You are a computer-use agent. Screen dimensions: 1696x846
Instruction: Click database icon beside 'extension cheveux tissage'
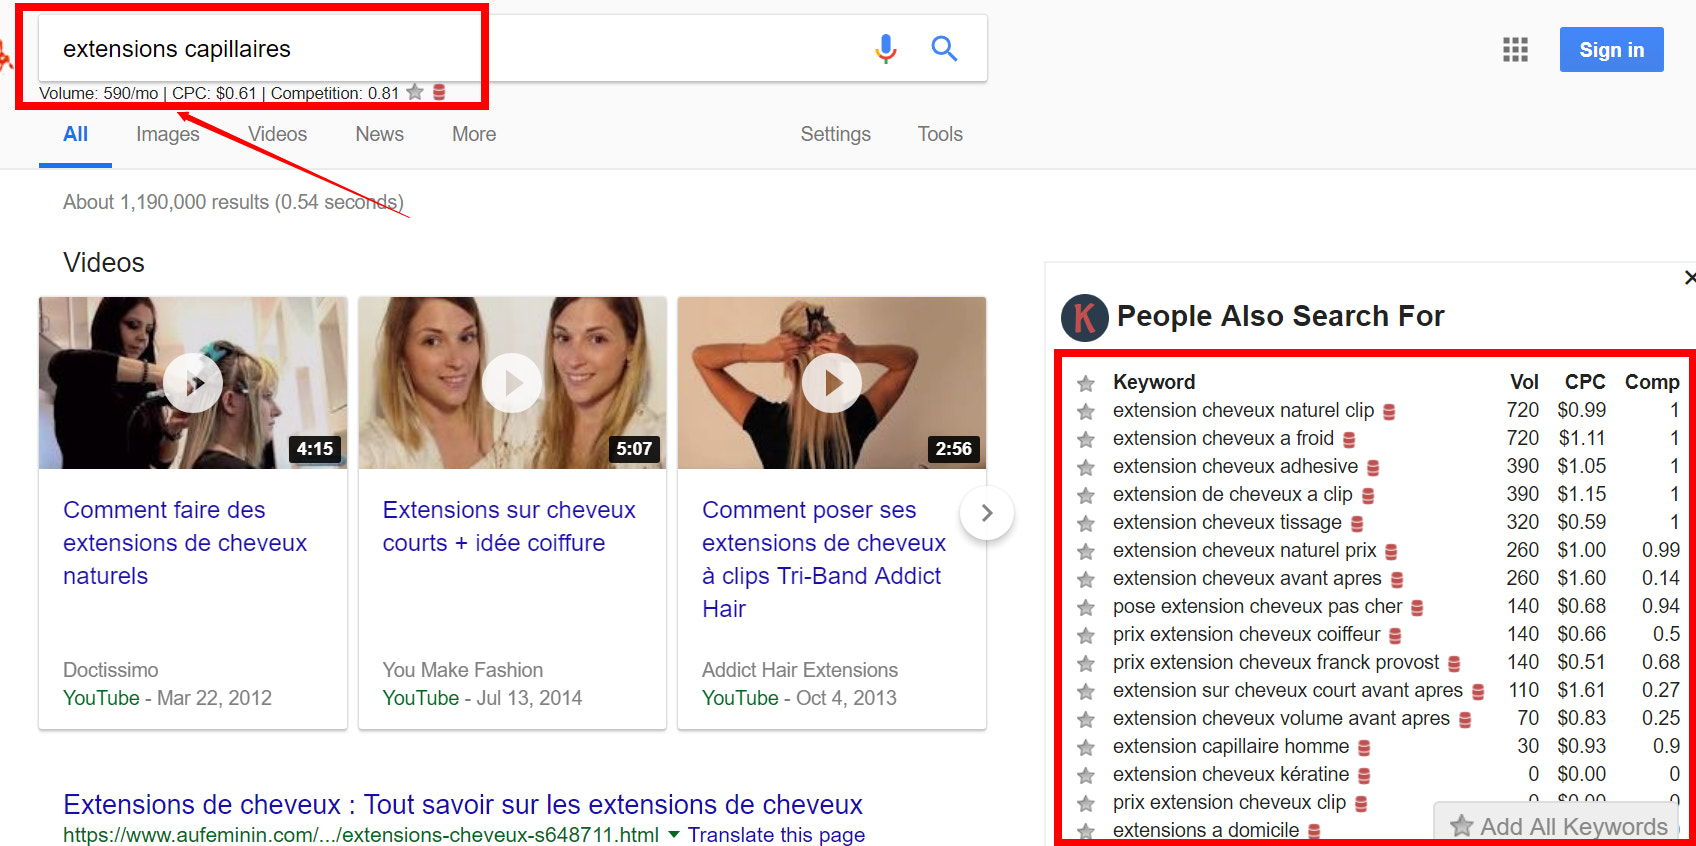pyautogui.click(x=1357, y=524)
